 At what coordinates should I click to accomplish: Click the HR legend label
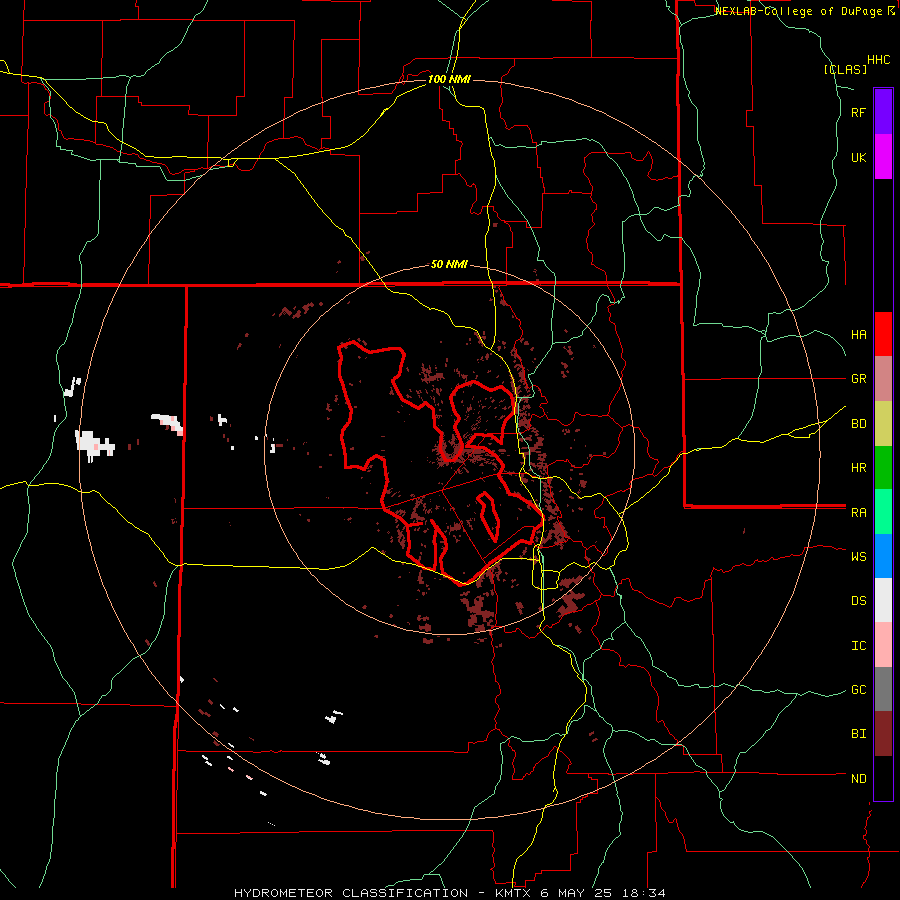(859, 468)
